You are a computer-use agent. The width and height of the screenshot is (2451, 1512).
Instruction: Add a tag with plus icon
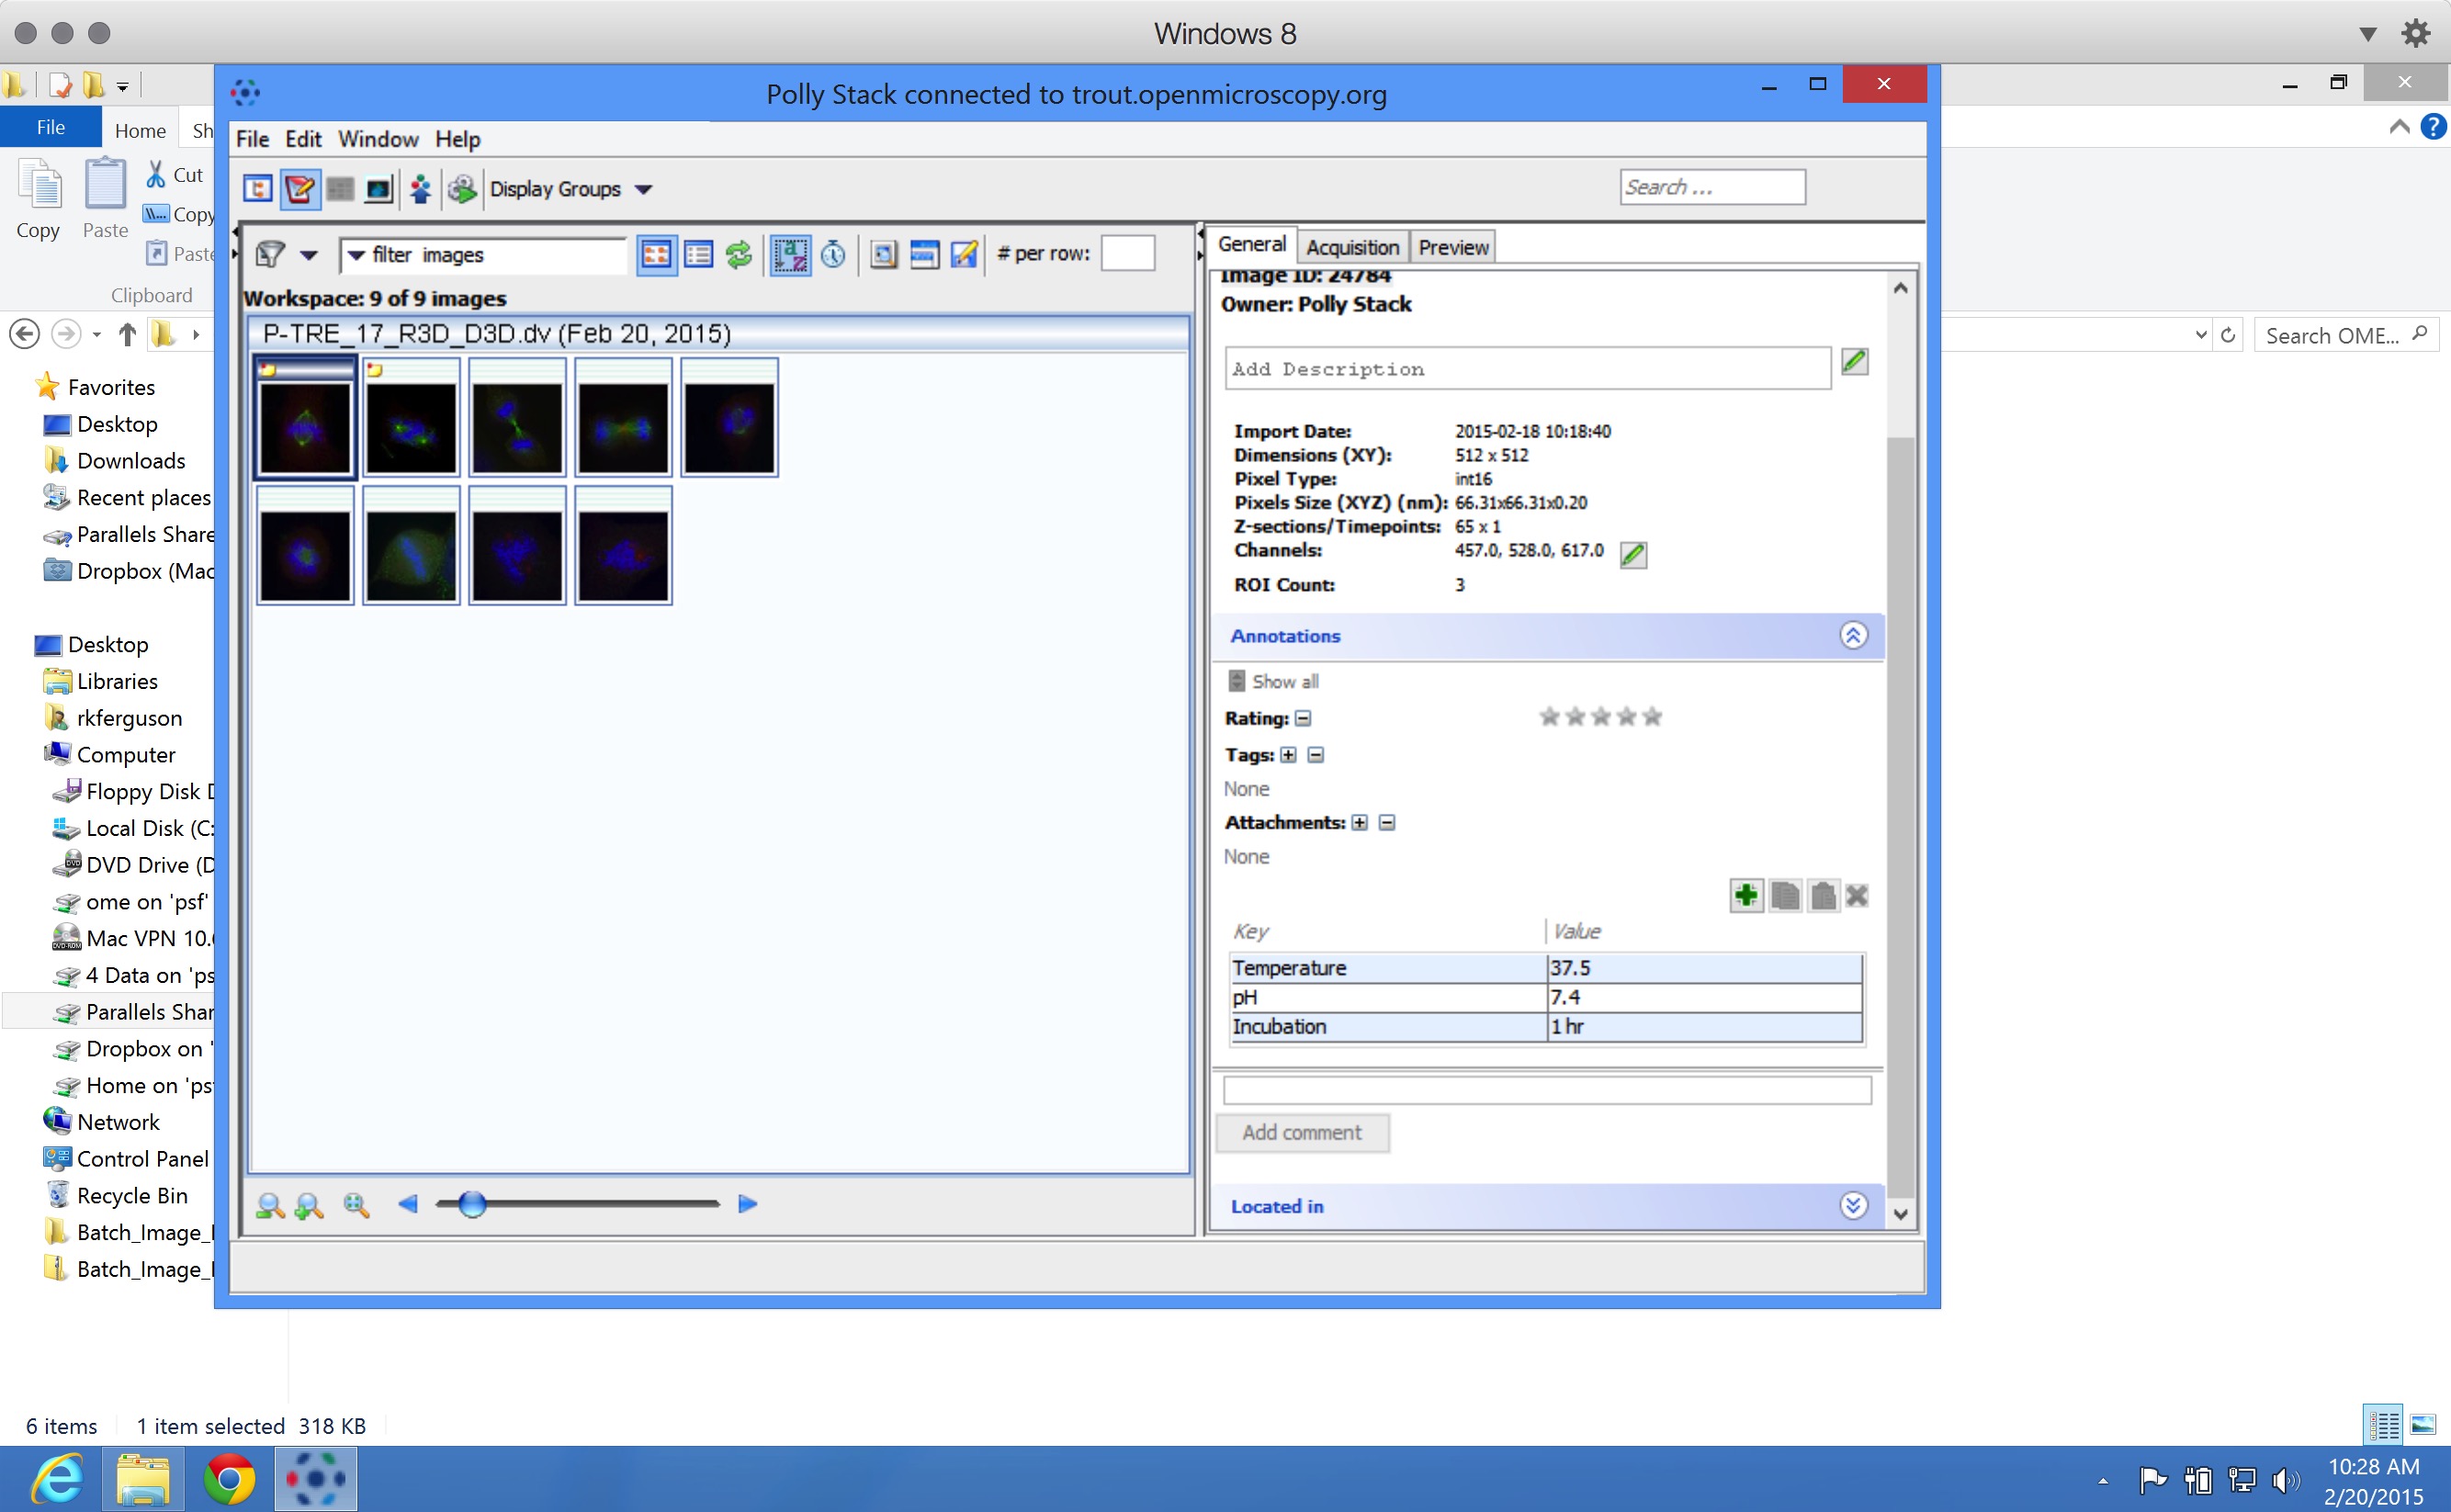(1289, 755)
